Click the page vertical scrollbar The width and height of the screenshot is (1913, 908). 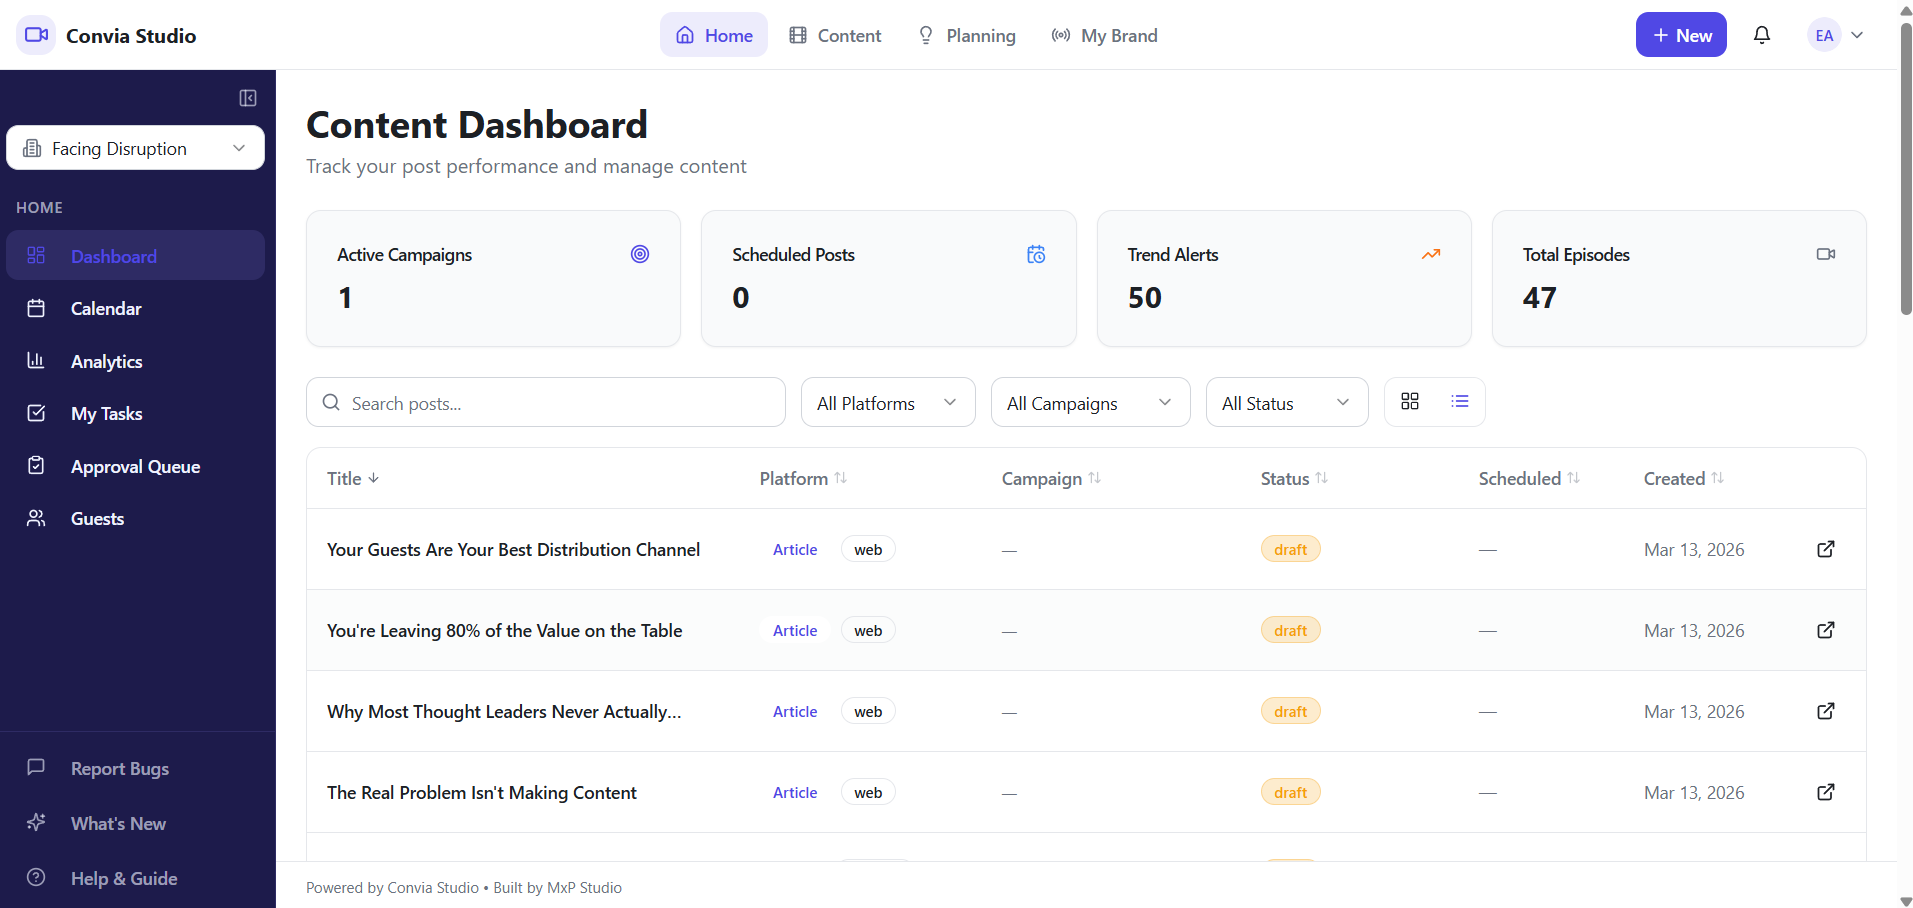click(1906, 170)
